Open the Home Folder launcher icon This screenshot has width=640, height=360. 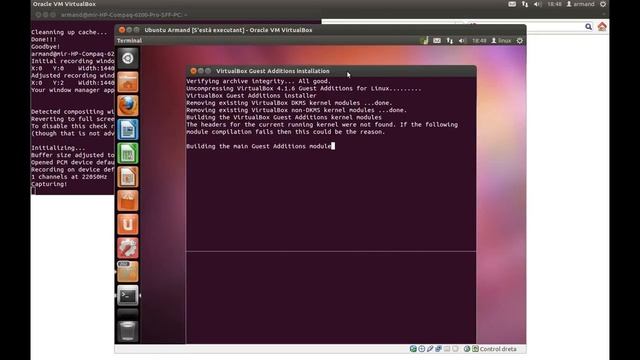[128, 82]
